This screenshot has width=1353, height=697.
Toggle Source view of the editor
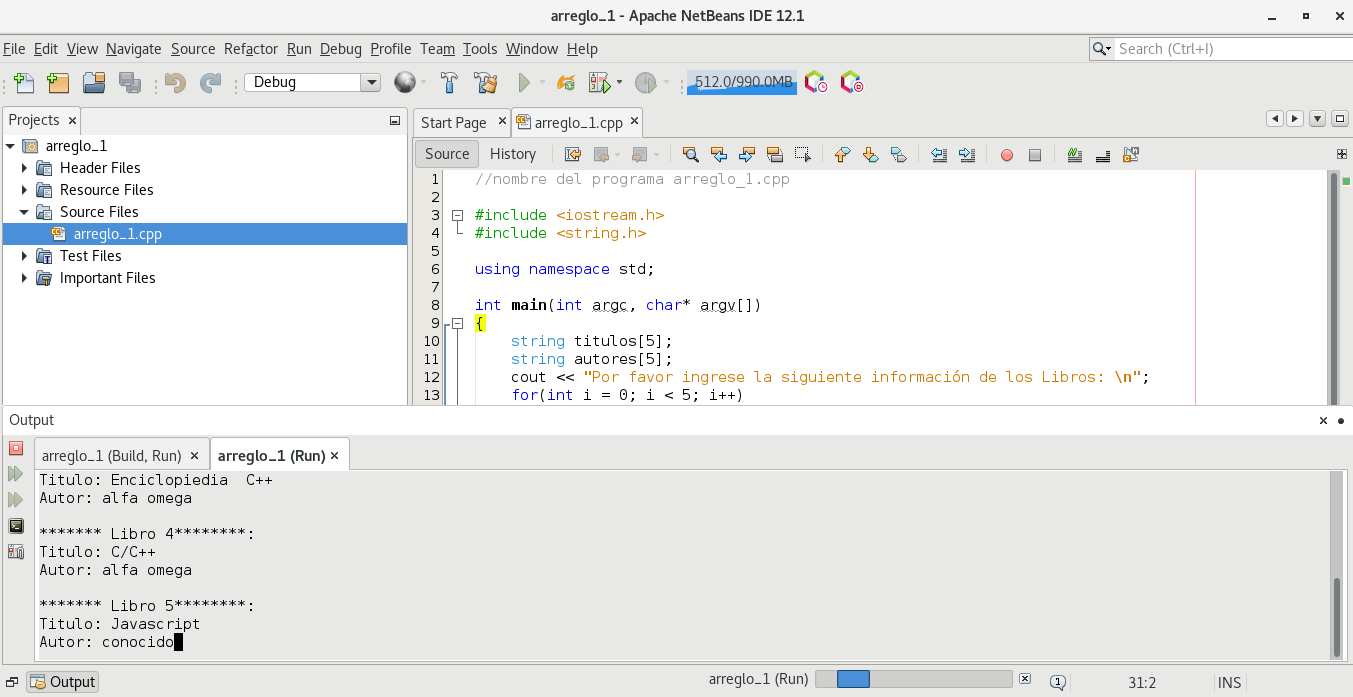447,154
